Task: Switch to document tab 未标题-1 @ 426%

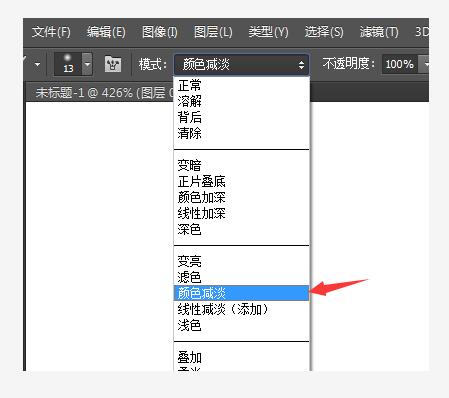Action: coord(100,92)
